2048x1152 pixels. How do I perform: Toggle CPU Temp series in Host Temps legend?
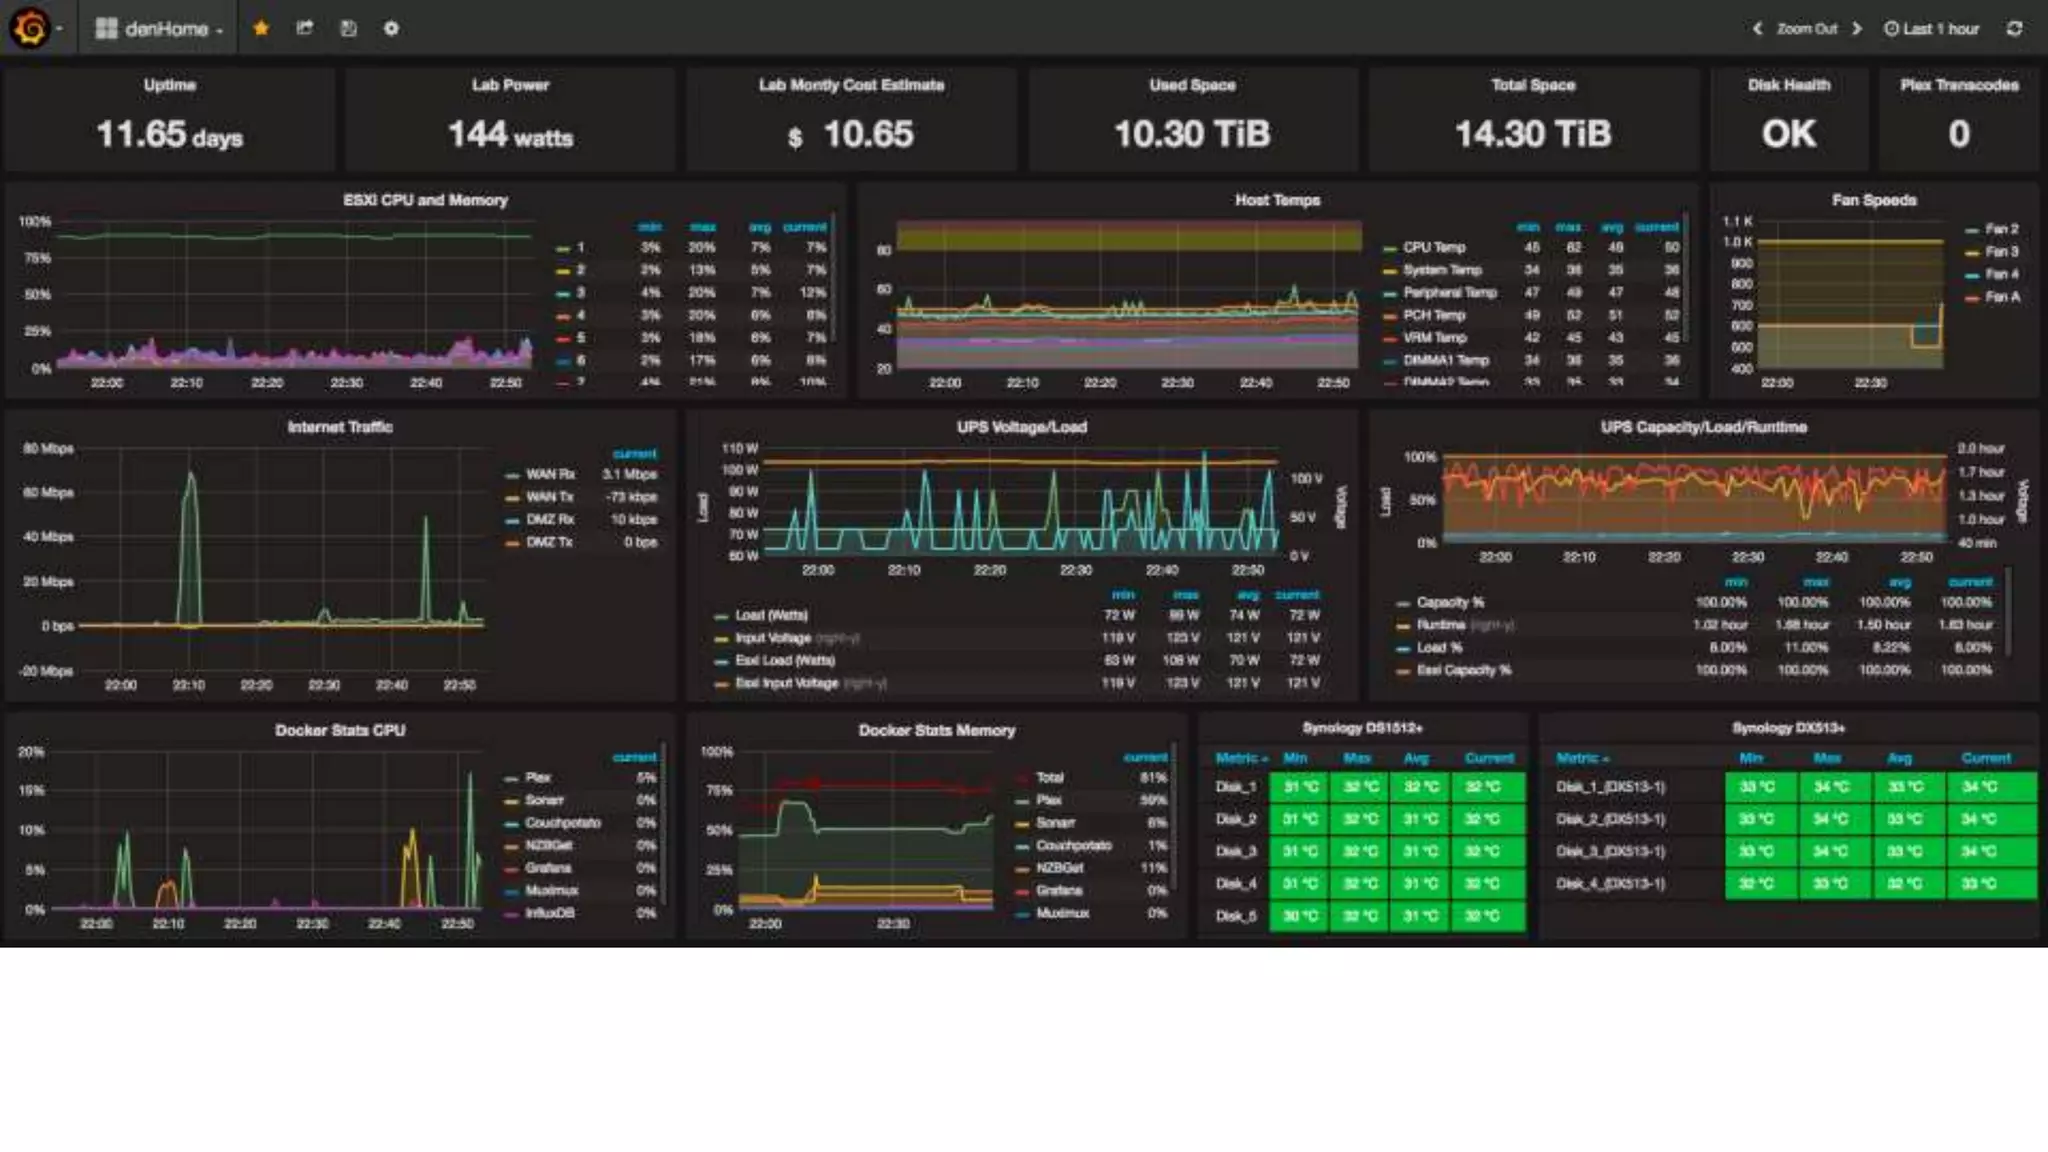coord(1433,247)
